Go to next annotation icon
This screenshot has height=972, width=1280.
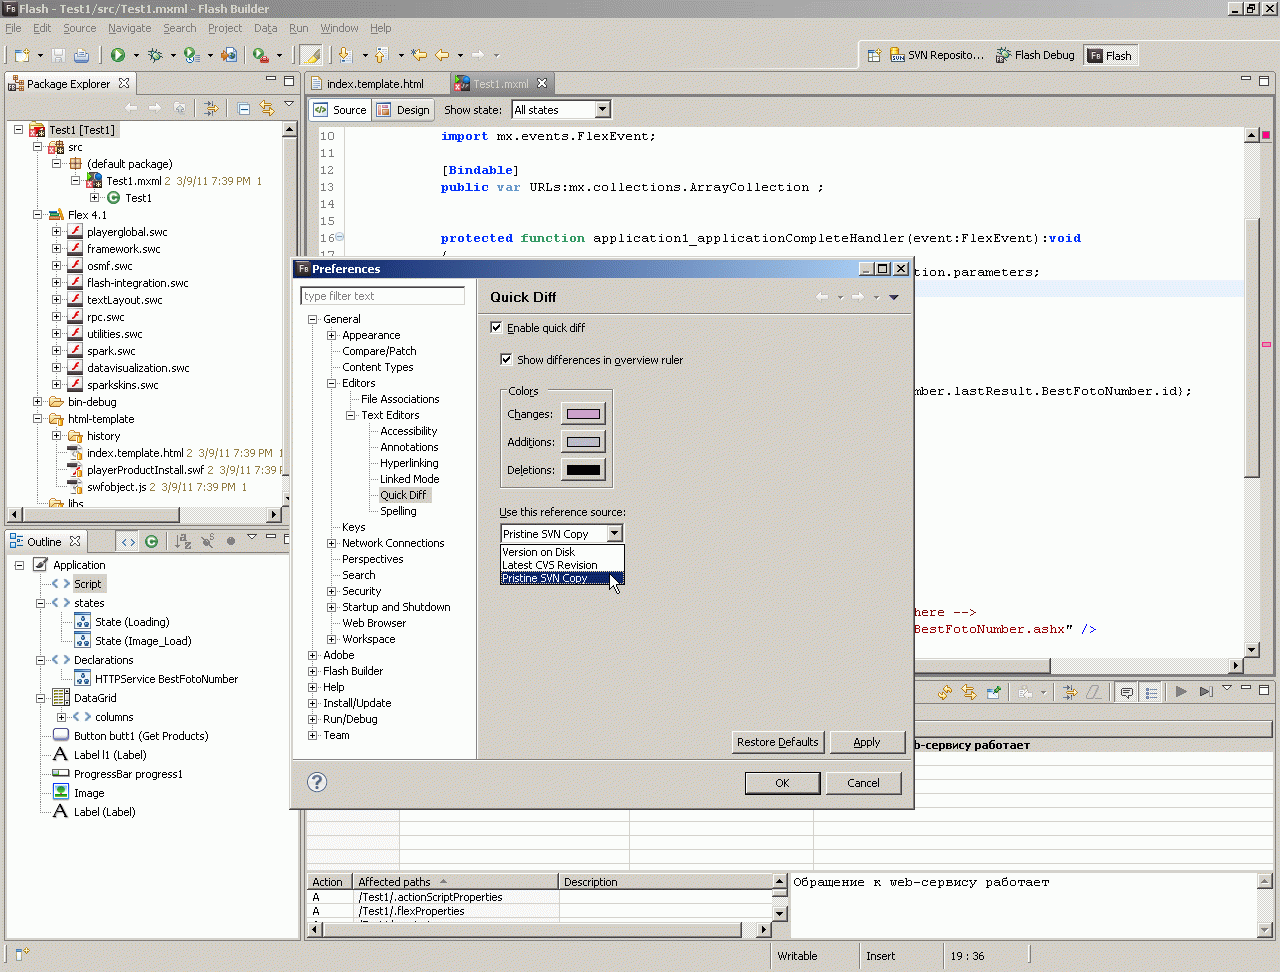(345, 55)
